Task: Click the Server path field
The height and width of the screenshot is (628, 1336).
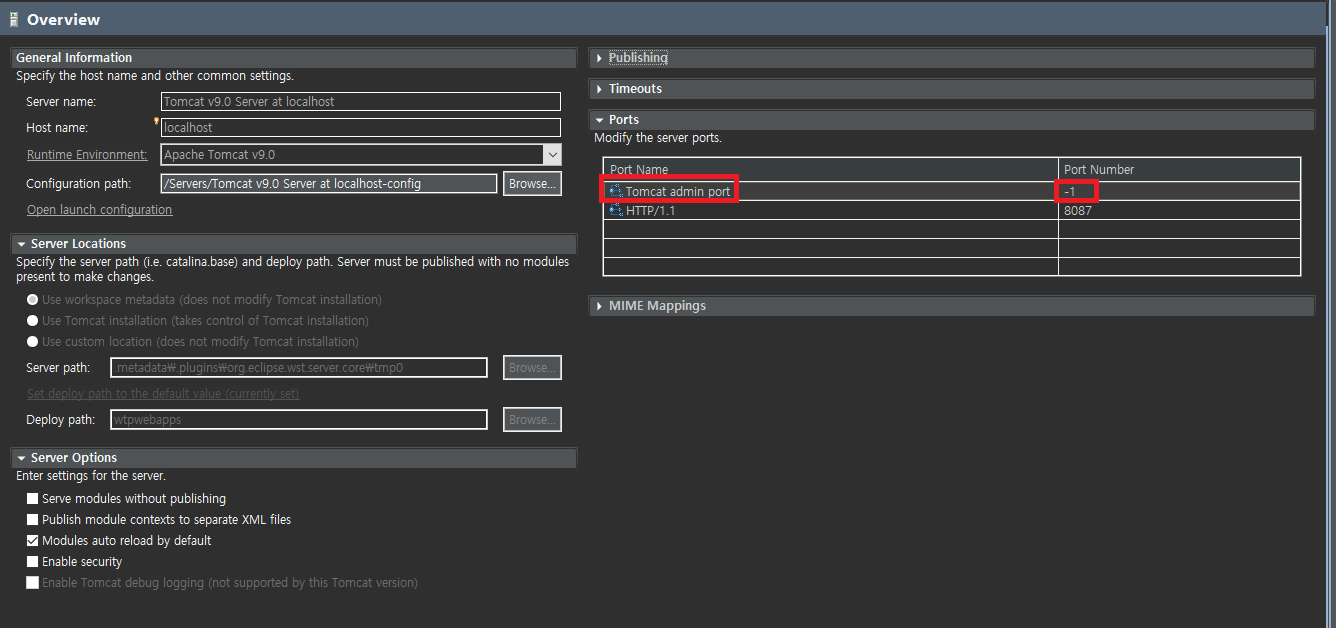Action: 298,368
